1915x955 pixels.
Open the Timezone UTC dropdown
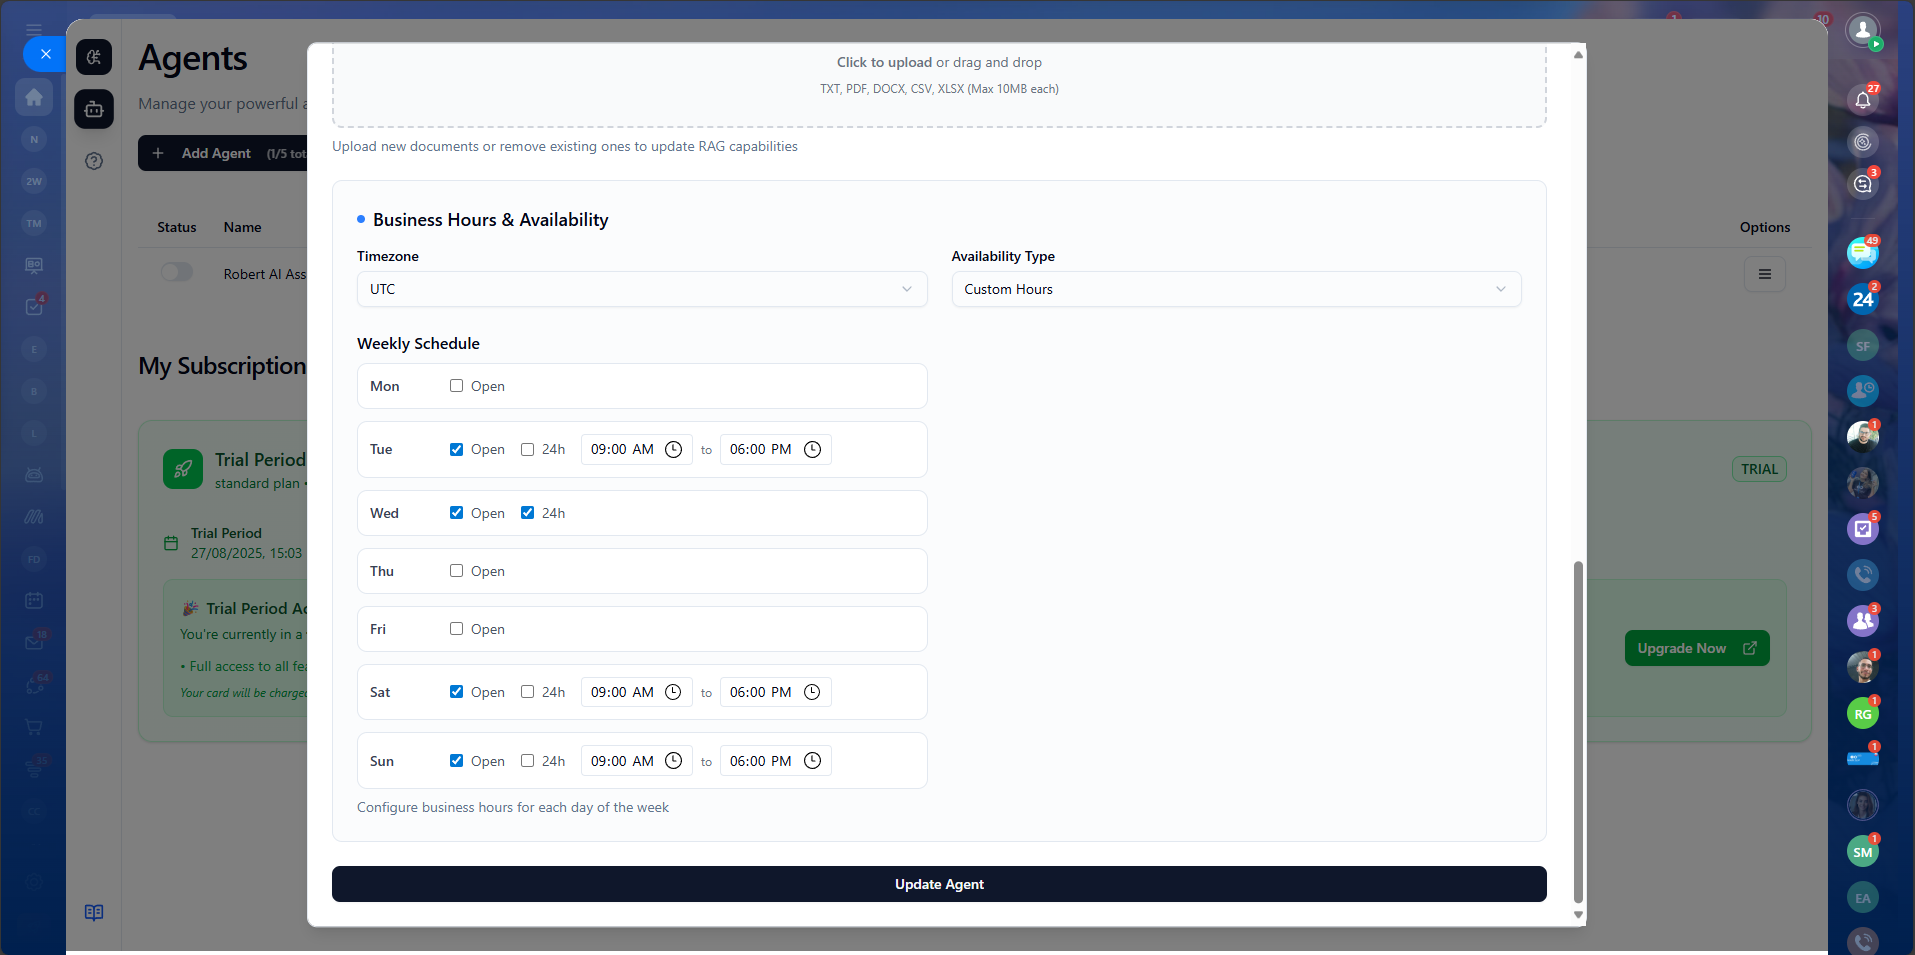click(641, 289)
